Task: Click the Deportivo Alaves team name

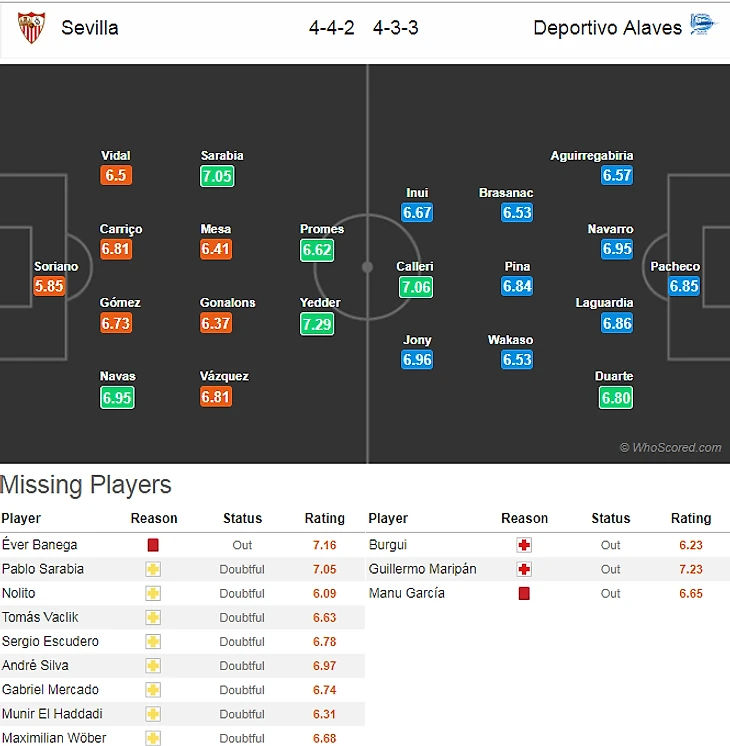Action: 607,28
